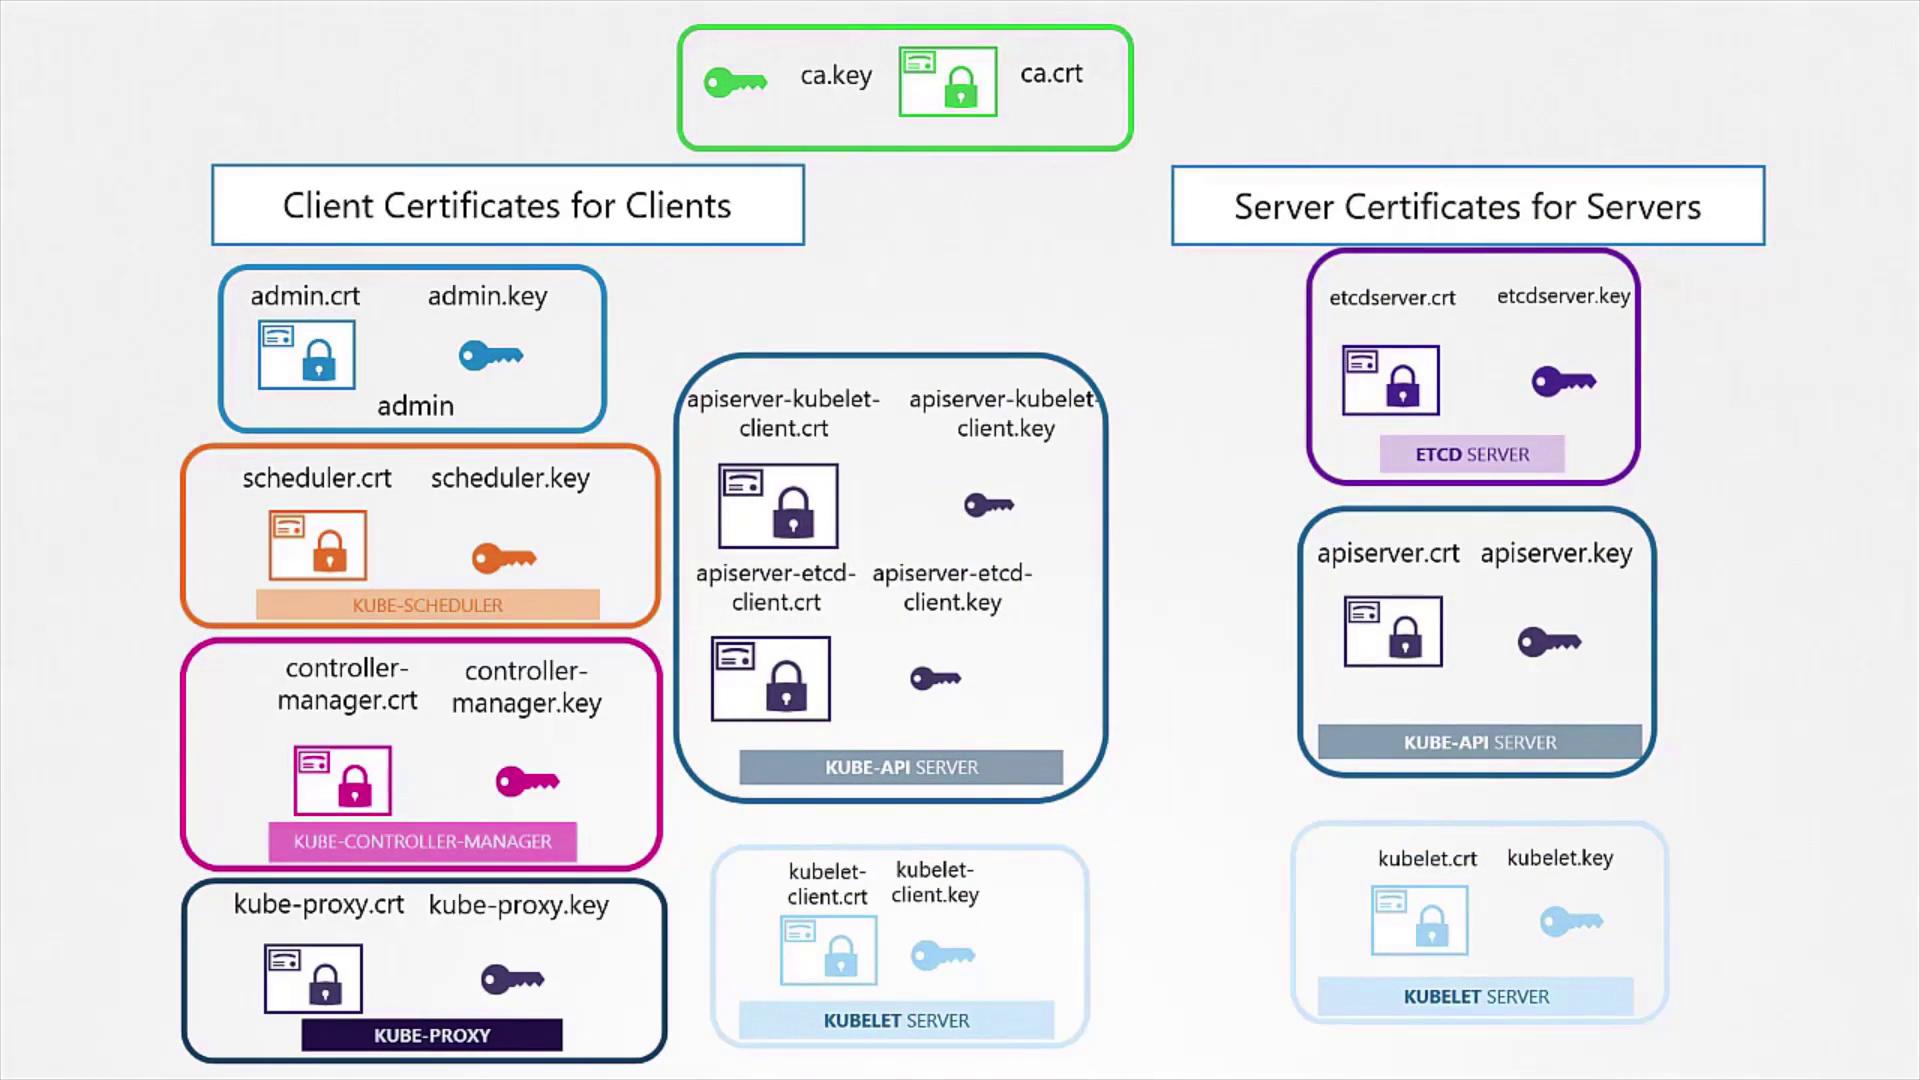Click the apiserver.crt certificate icon

[1393, 632]
